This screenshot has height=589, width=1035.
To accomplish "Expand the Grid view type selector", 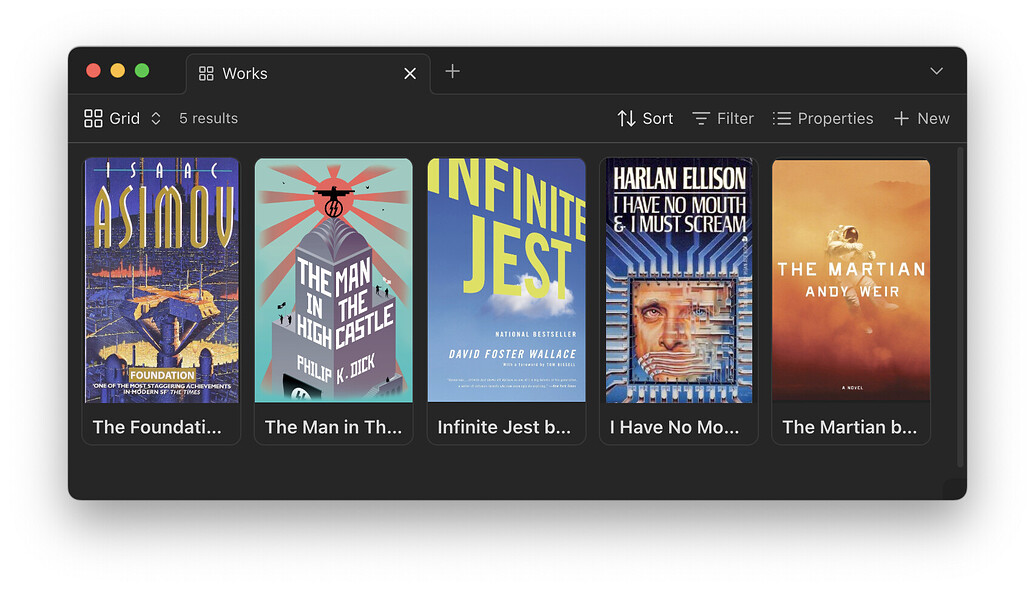I will pos(156,118).
